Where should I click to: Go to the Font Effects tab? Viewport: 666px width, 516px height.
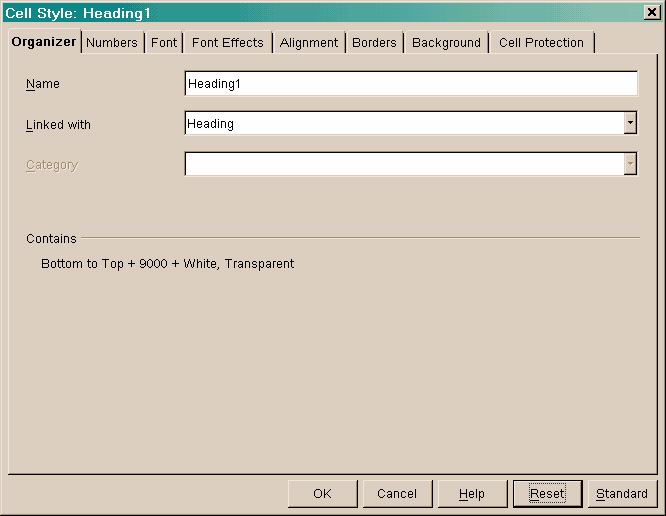tap(228, 42)
